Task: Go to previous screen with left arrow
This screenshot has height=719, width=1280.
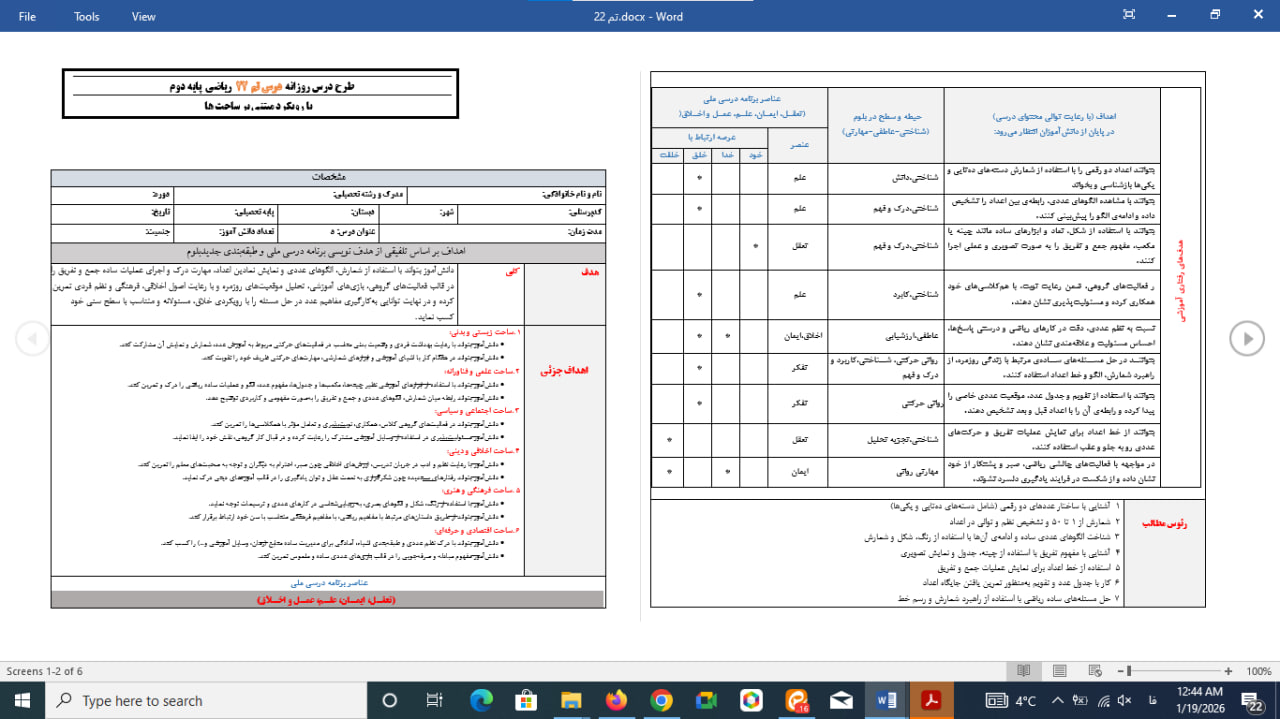Action: click(x=32, y=338)
